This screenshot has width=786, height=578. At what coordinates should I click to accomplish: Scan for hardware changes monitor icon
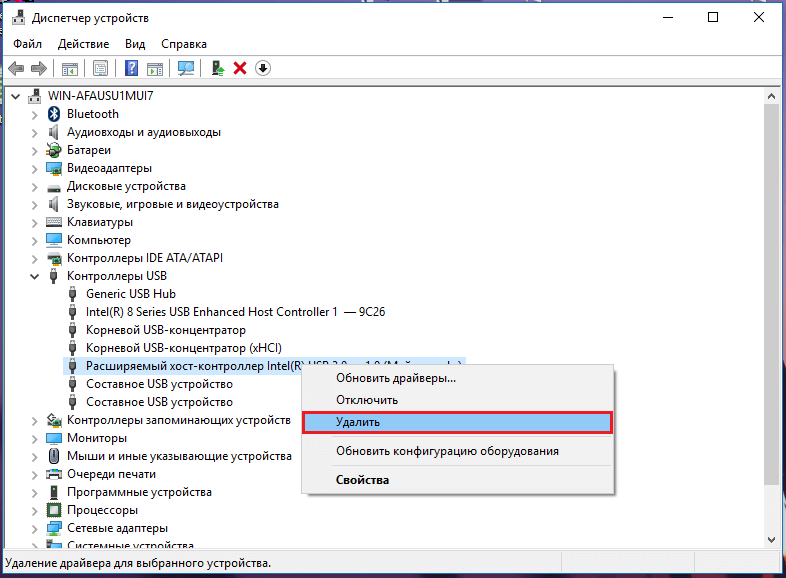pyautogui.click(x=186, y=68)
